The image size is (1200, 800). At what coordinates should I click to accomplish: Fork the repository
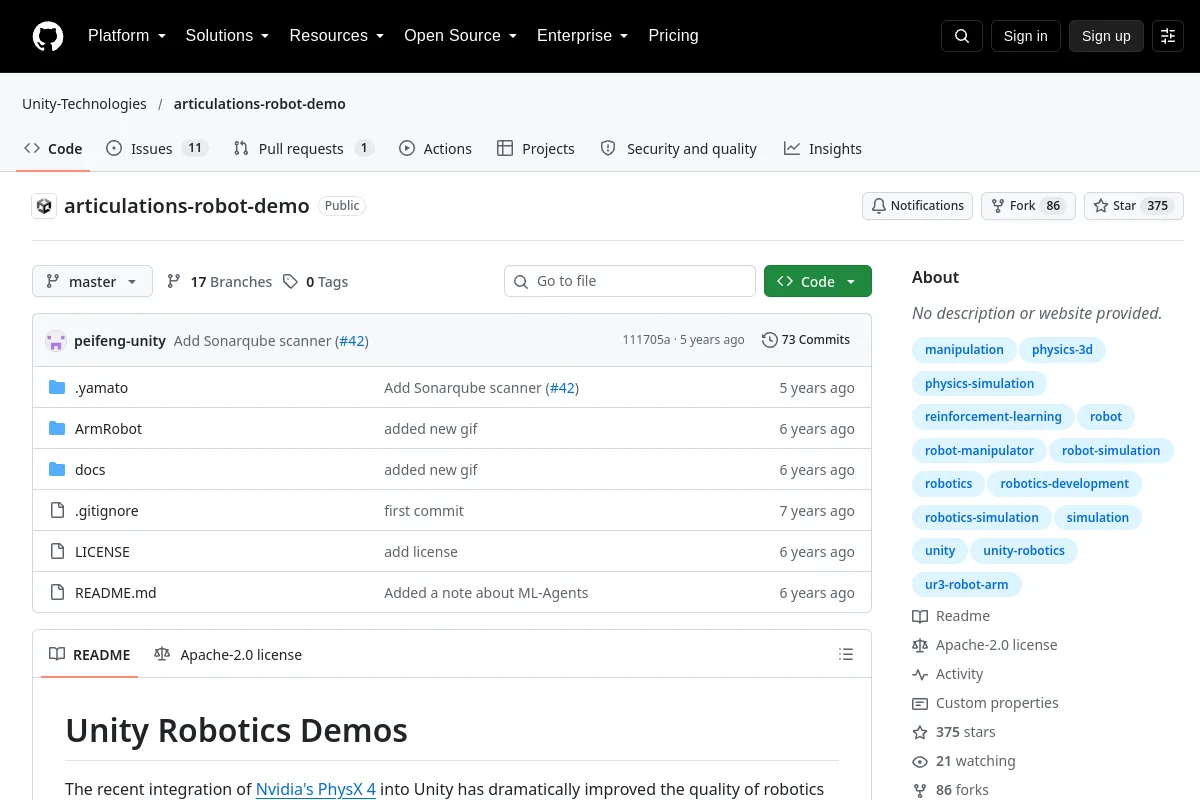pos(1028,206)
